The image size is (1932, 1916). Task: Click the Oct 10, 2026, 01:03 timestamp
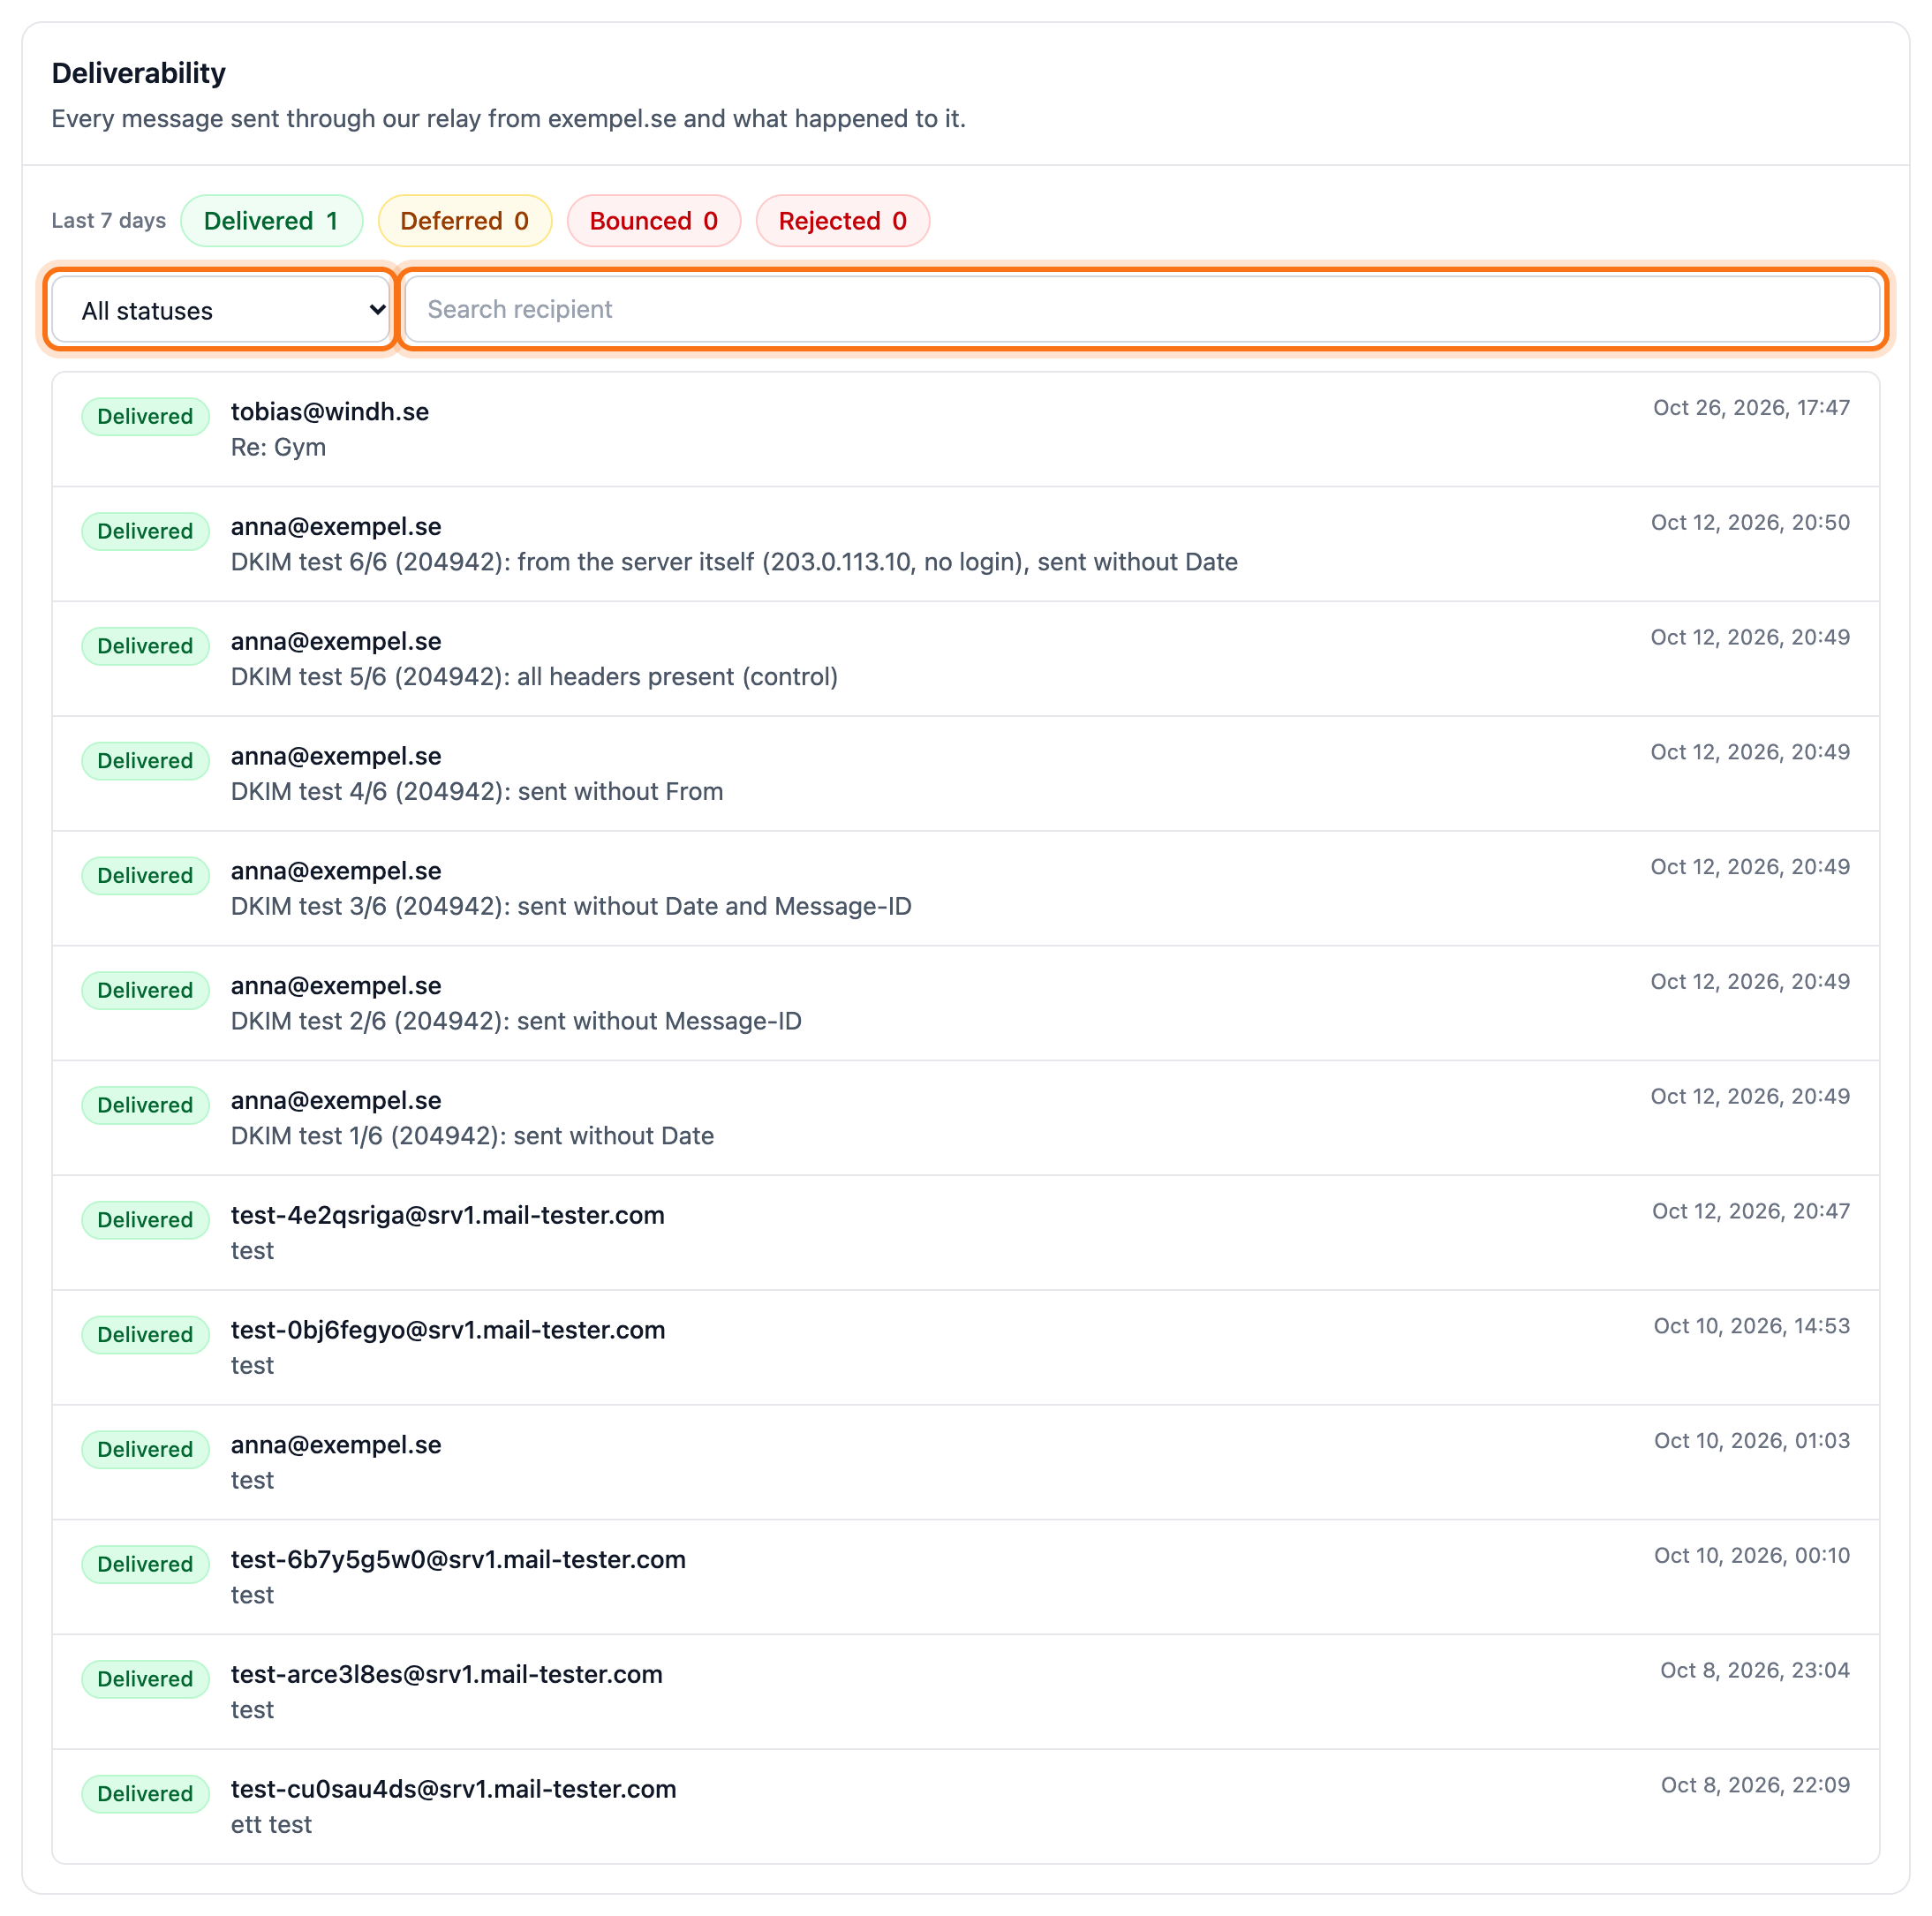point(1751,1440)
